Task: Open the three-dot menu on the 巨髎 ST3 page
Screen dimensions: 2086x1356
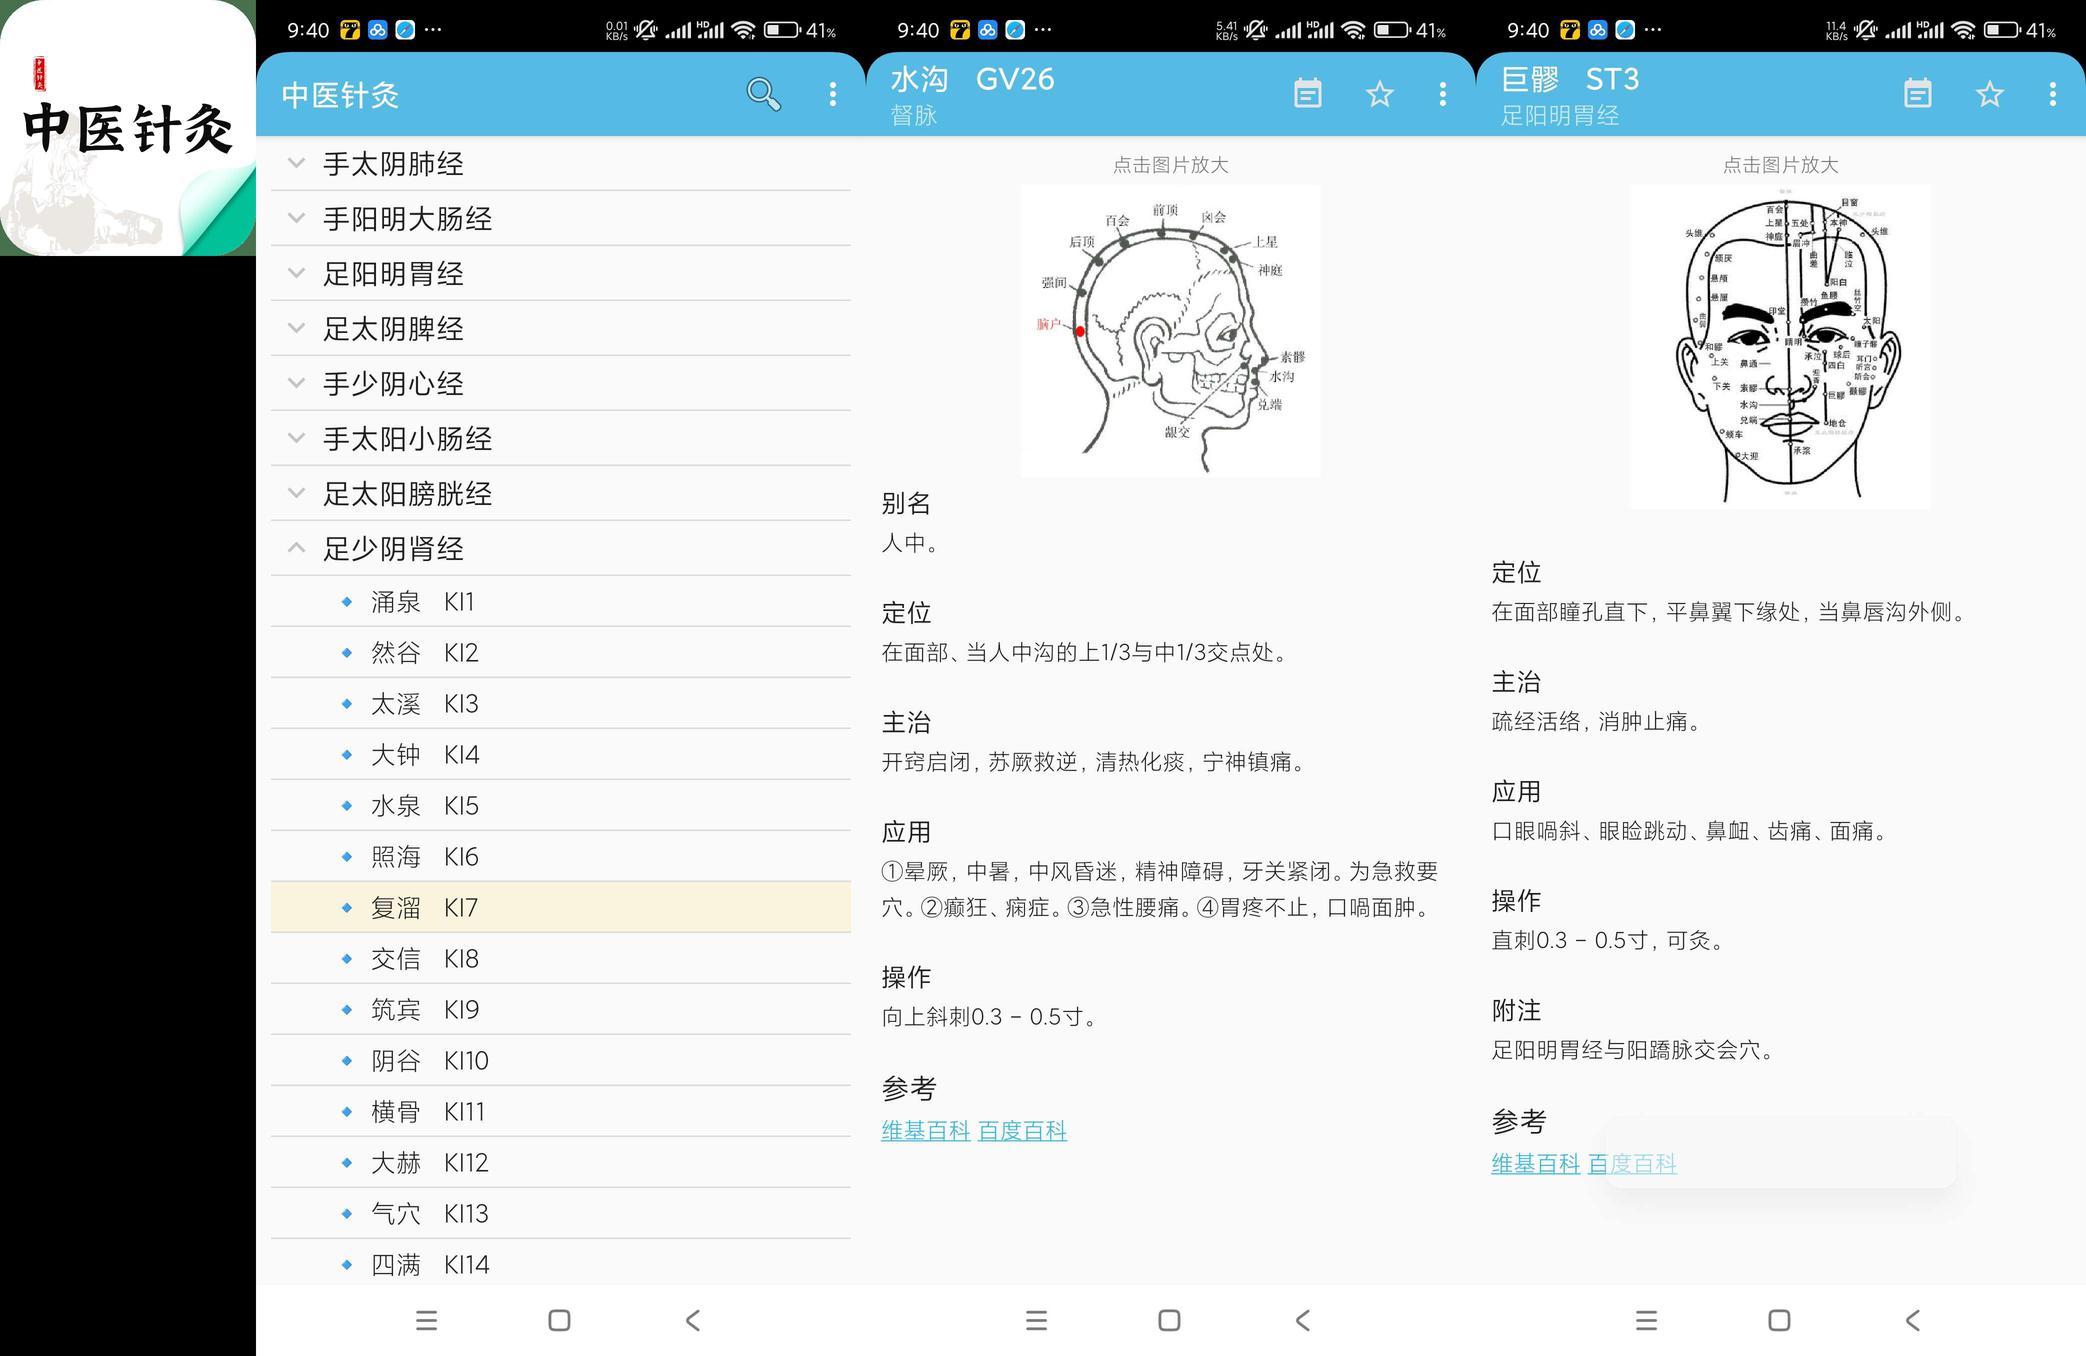Action: pyautogui.click(x=2052, y=94)
